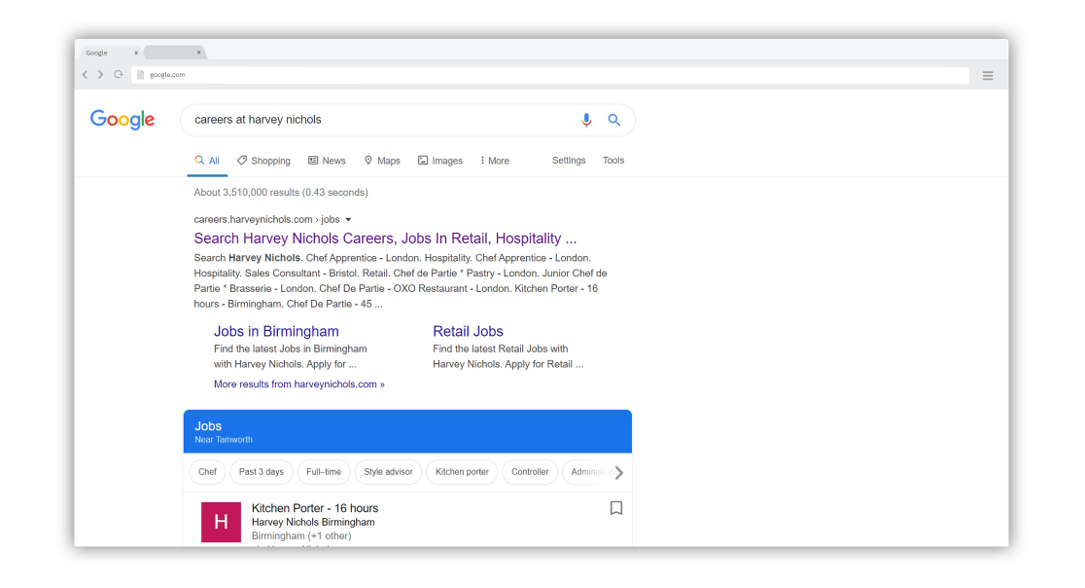1085x588 pixels.
Task: Reload the page with refresh icon
Action: (x=118, y=75)
